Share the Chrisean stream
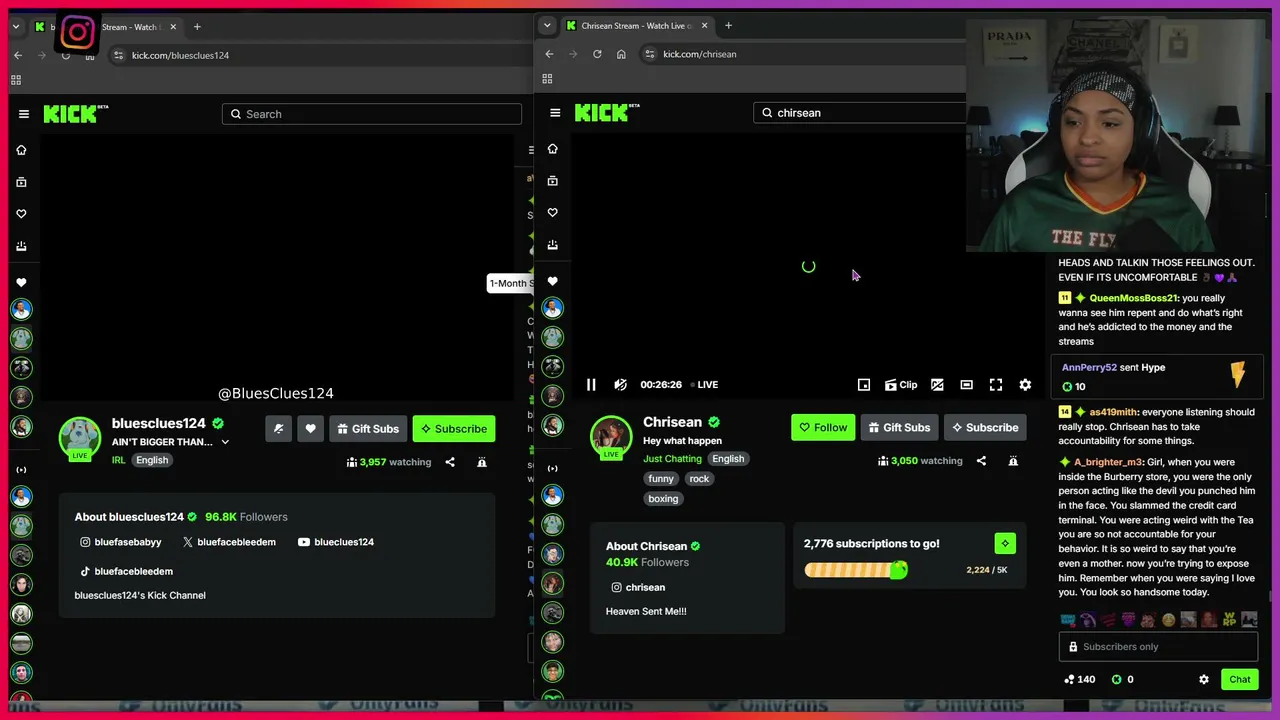 pos(981,461)
